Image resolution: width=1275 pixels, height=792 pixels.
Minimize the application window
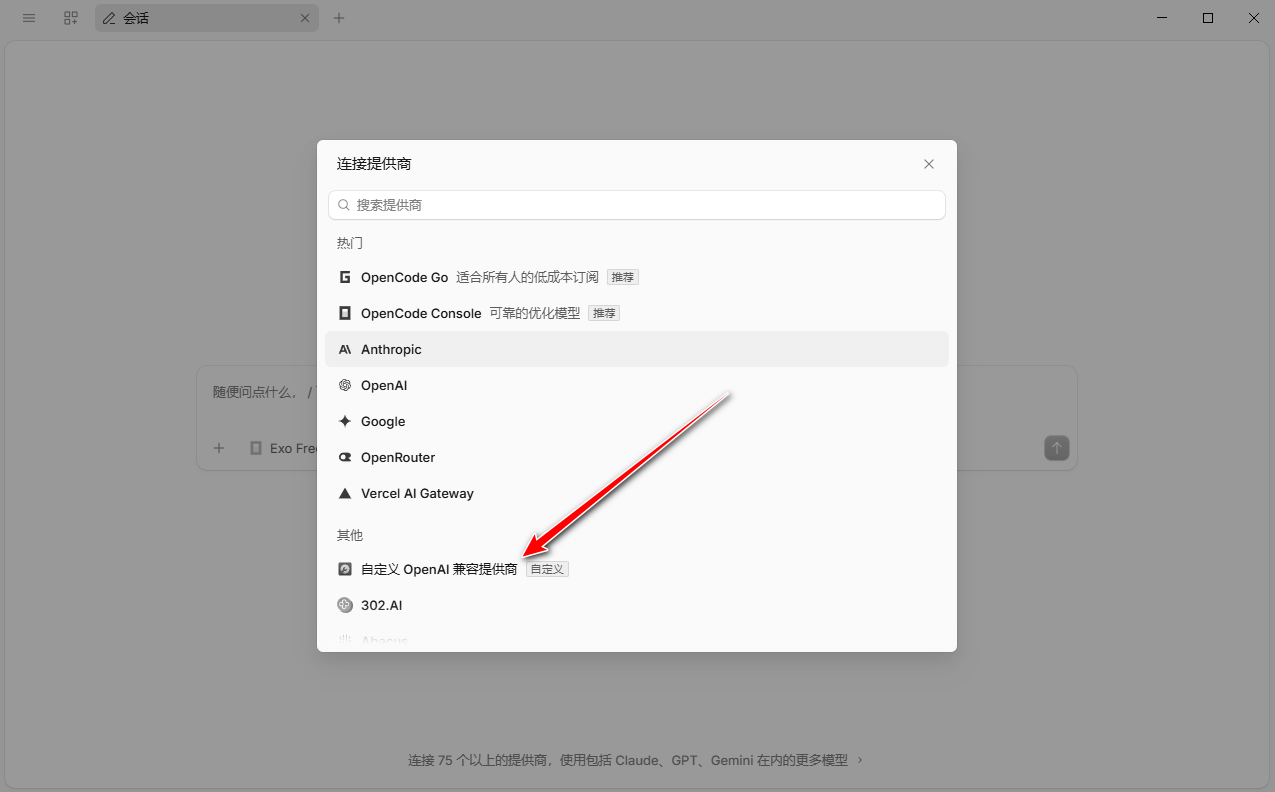[x=1162, y=18]
